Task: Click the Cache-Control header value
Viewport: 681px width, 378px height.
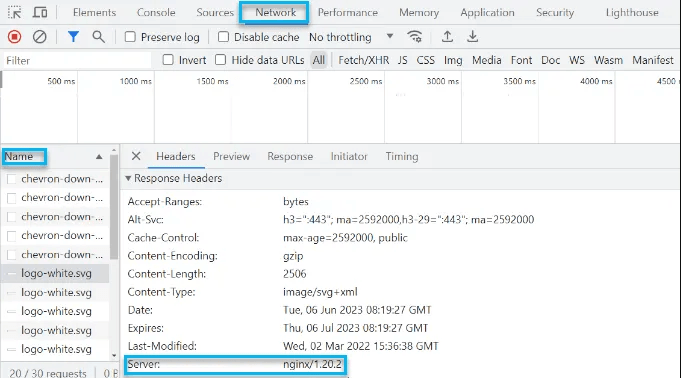Action: coord(345,238)
